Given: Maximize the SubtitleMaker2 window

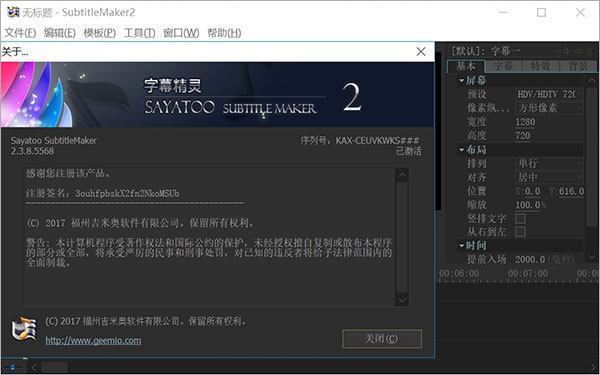Looking at the screenshot, I should [541, 13].
